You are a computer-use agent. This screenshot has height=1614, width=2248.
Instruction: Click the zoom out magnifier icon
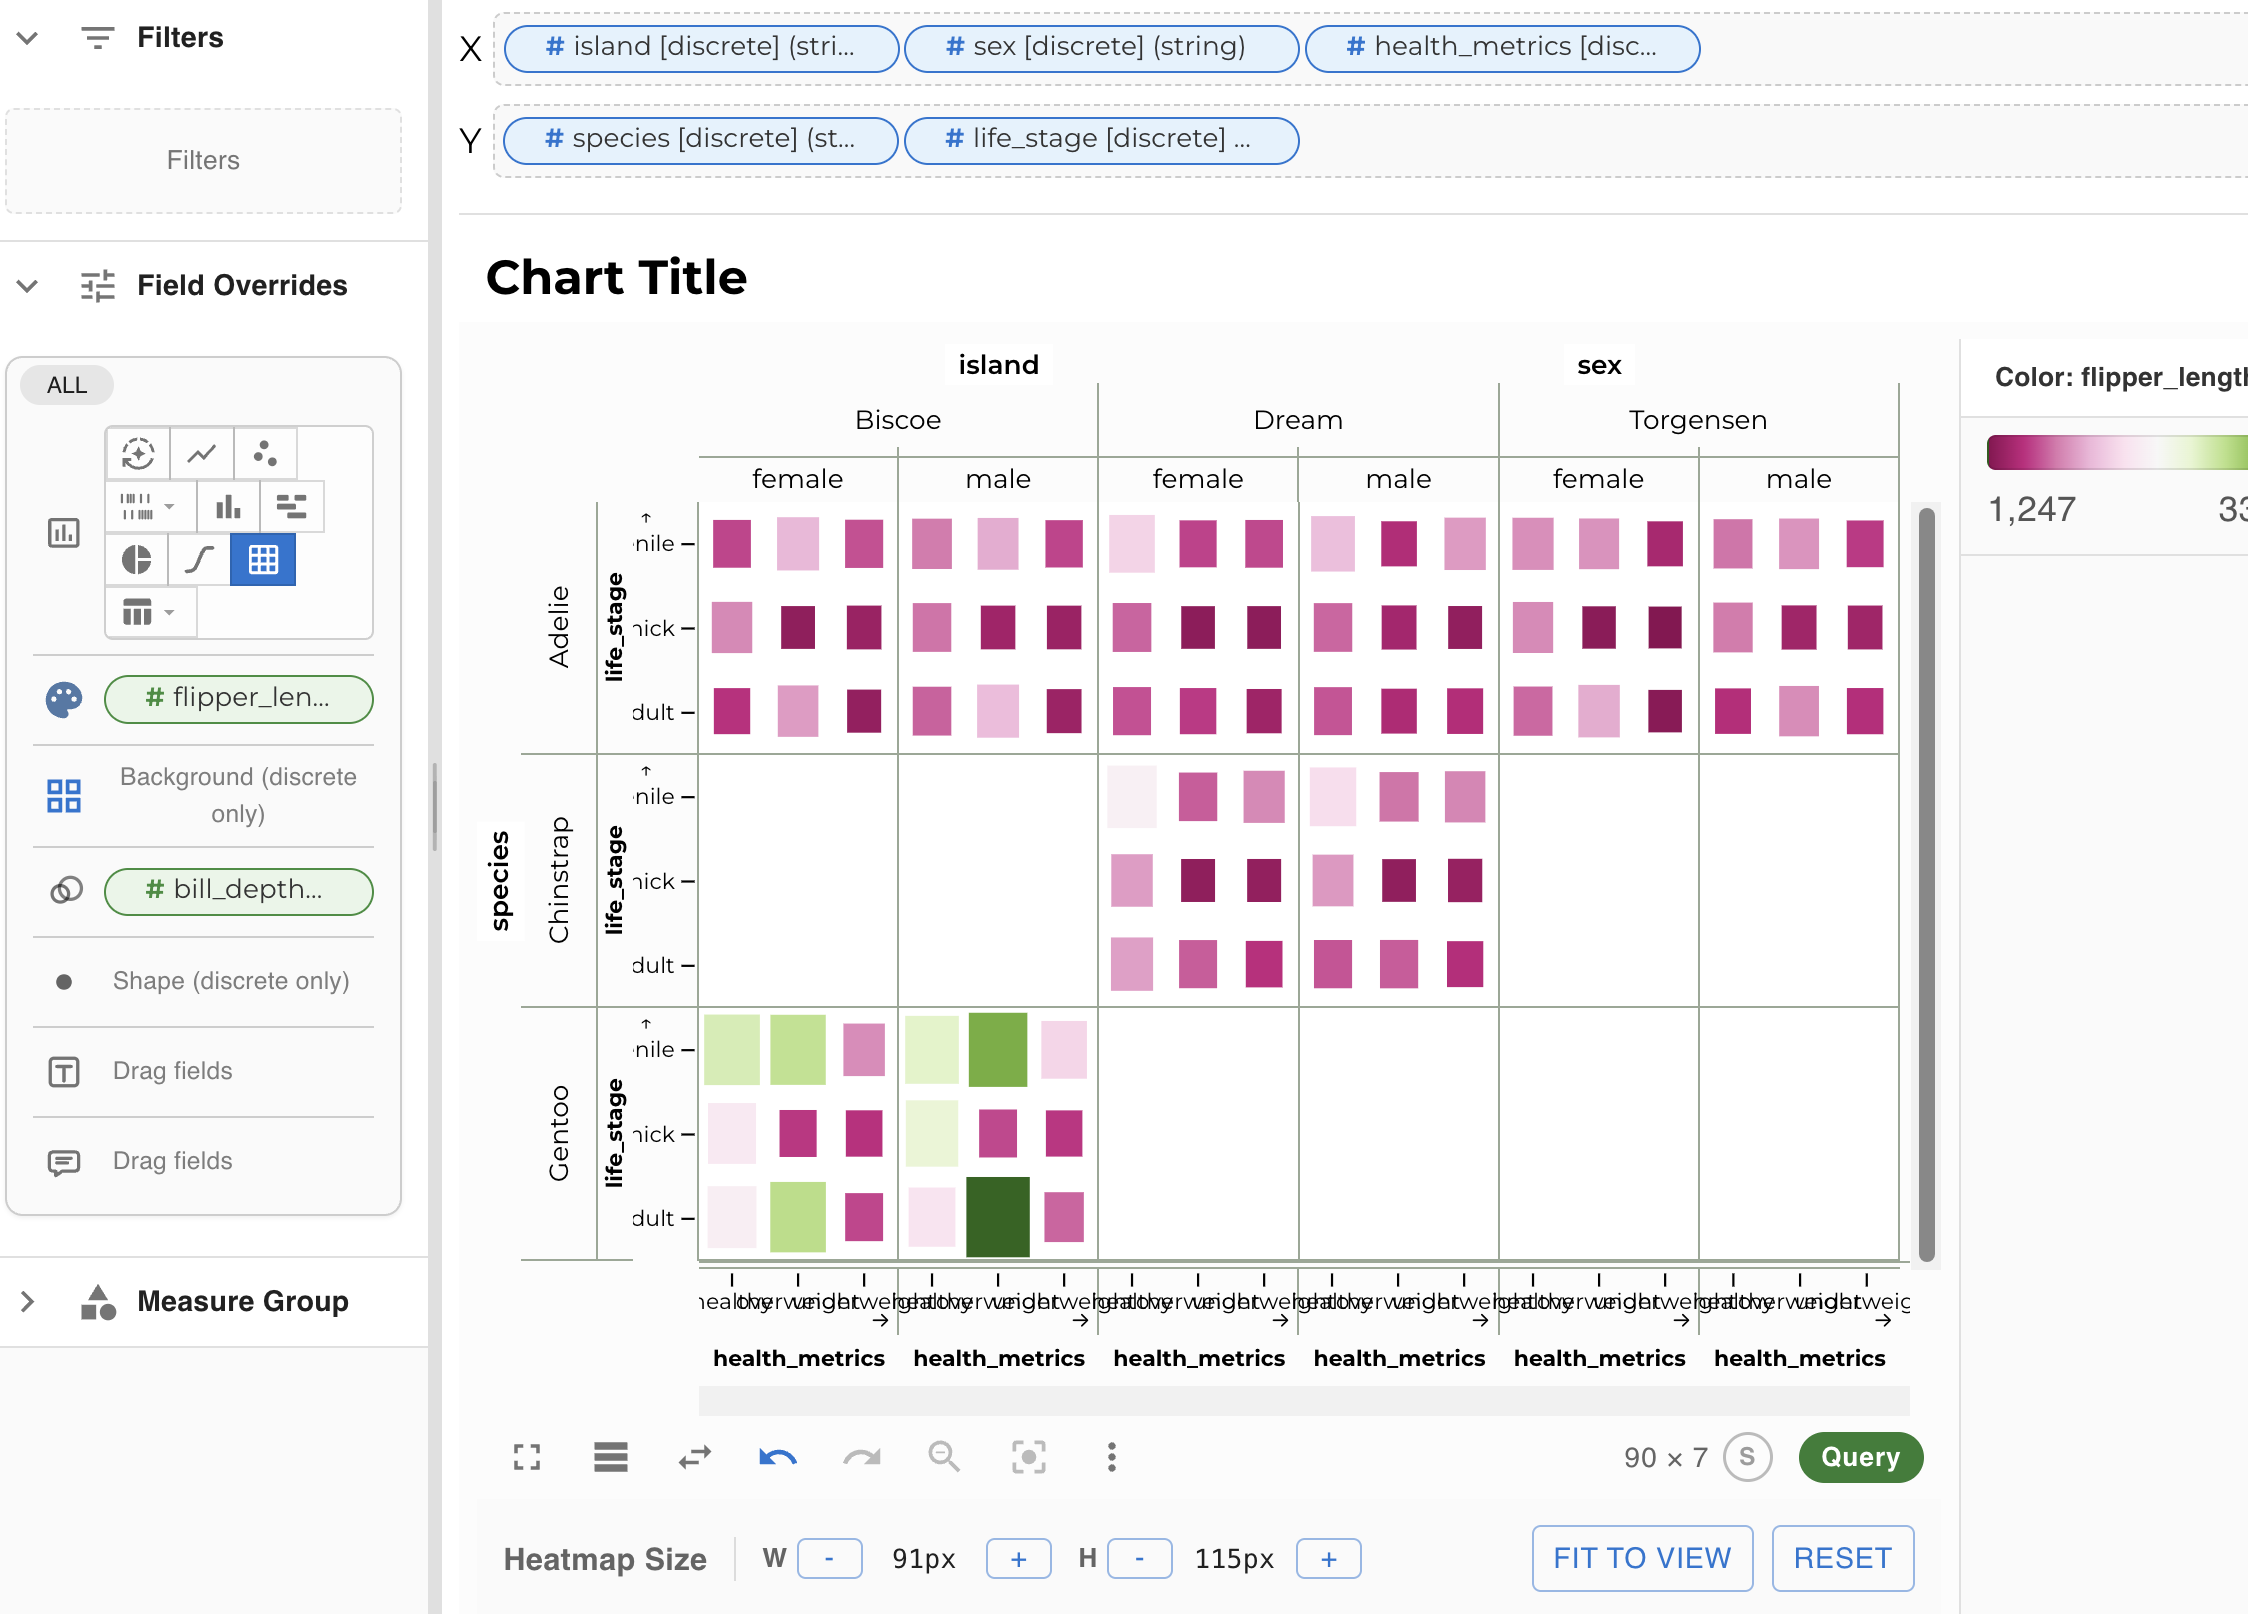click(x=944, y=1457)
